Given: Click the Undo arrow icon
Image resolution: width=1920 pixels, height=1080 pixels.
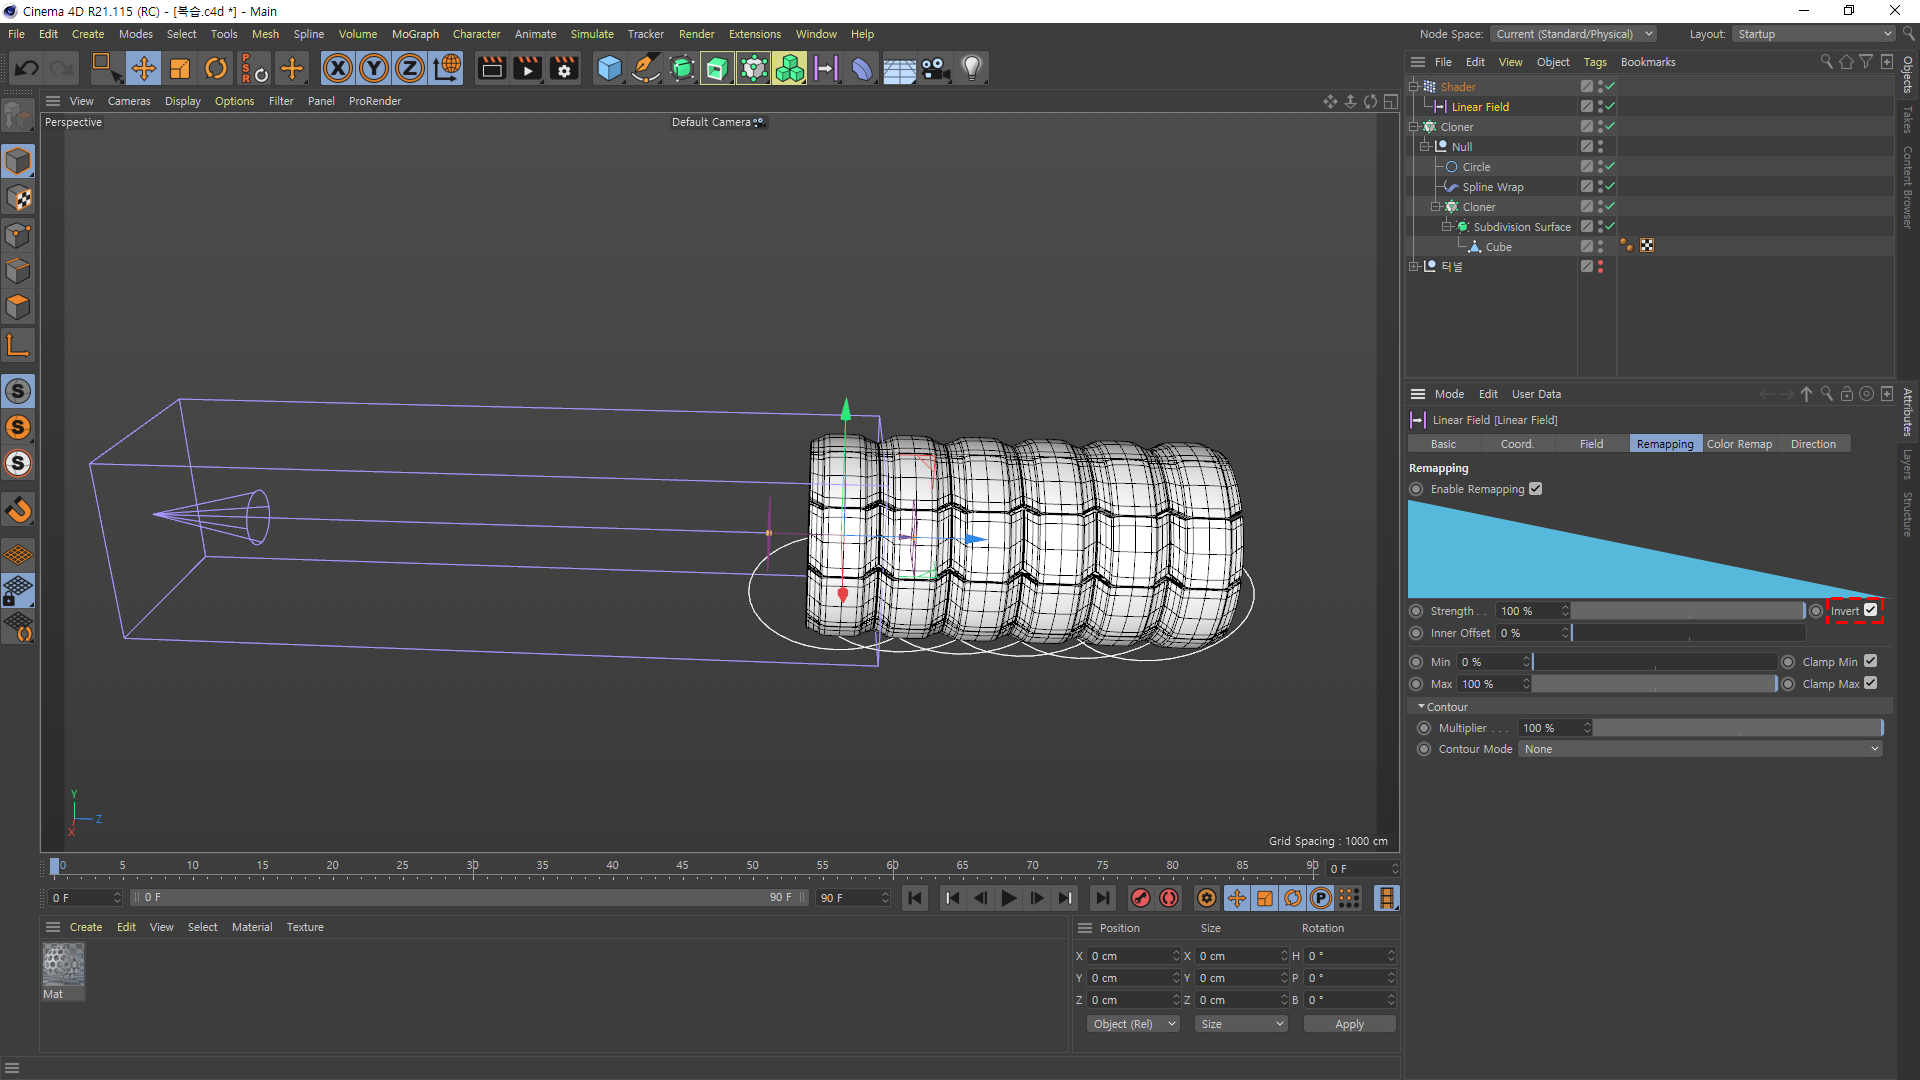Looking at the screenshot, I should point(27,68).
